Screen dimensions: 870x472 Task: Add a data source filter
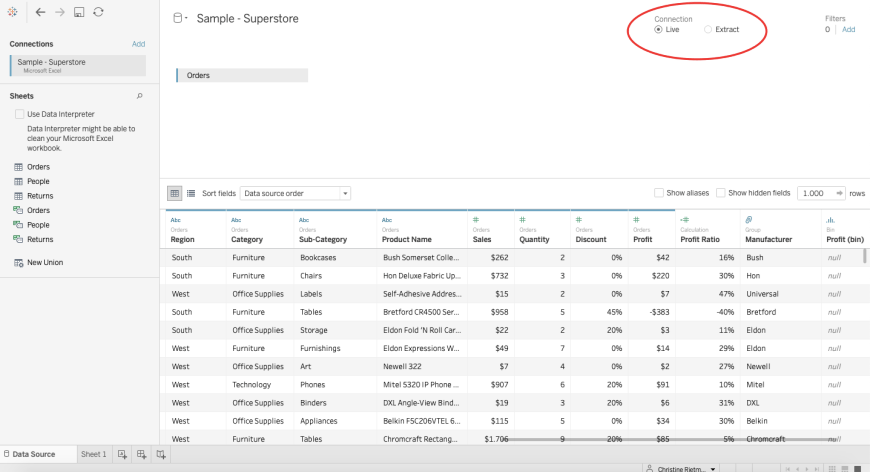(848, 29)
